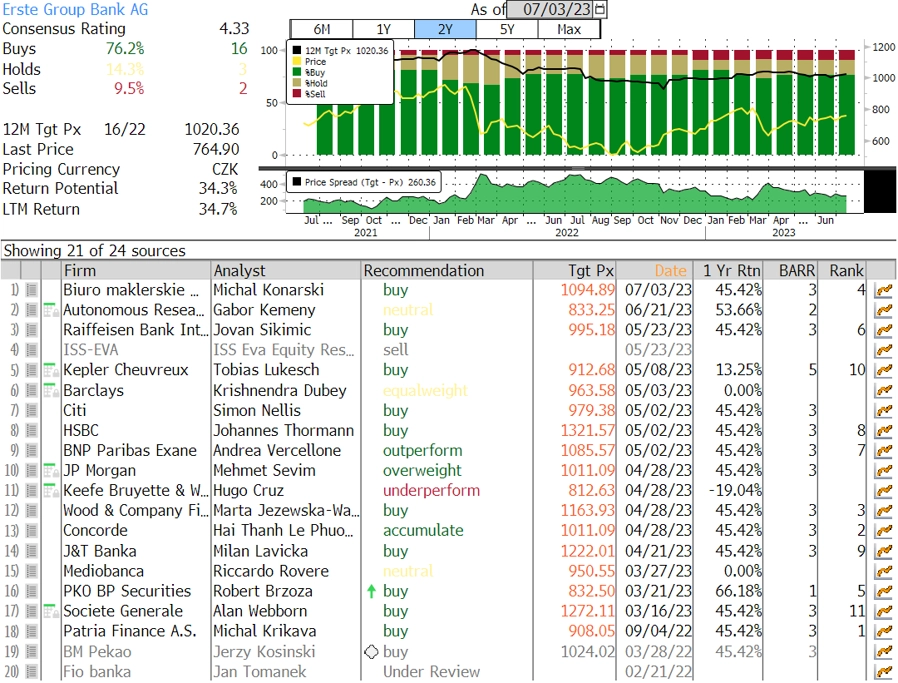Open the Erste Group Bank AG security link

coord(75,10)
